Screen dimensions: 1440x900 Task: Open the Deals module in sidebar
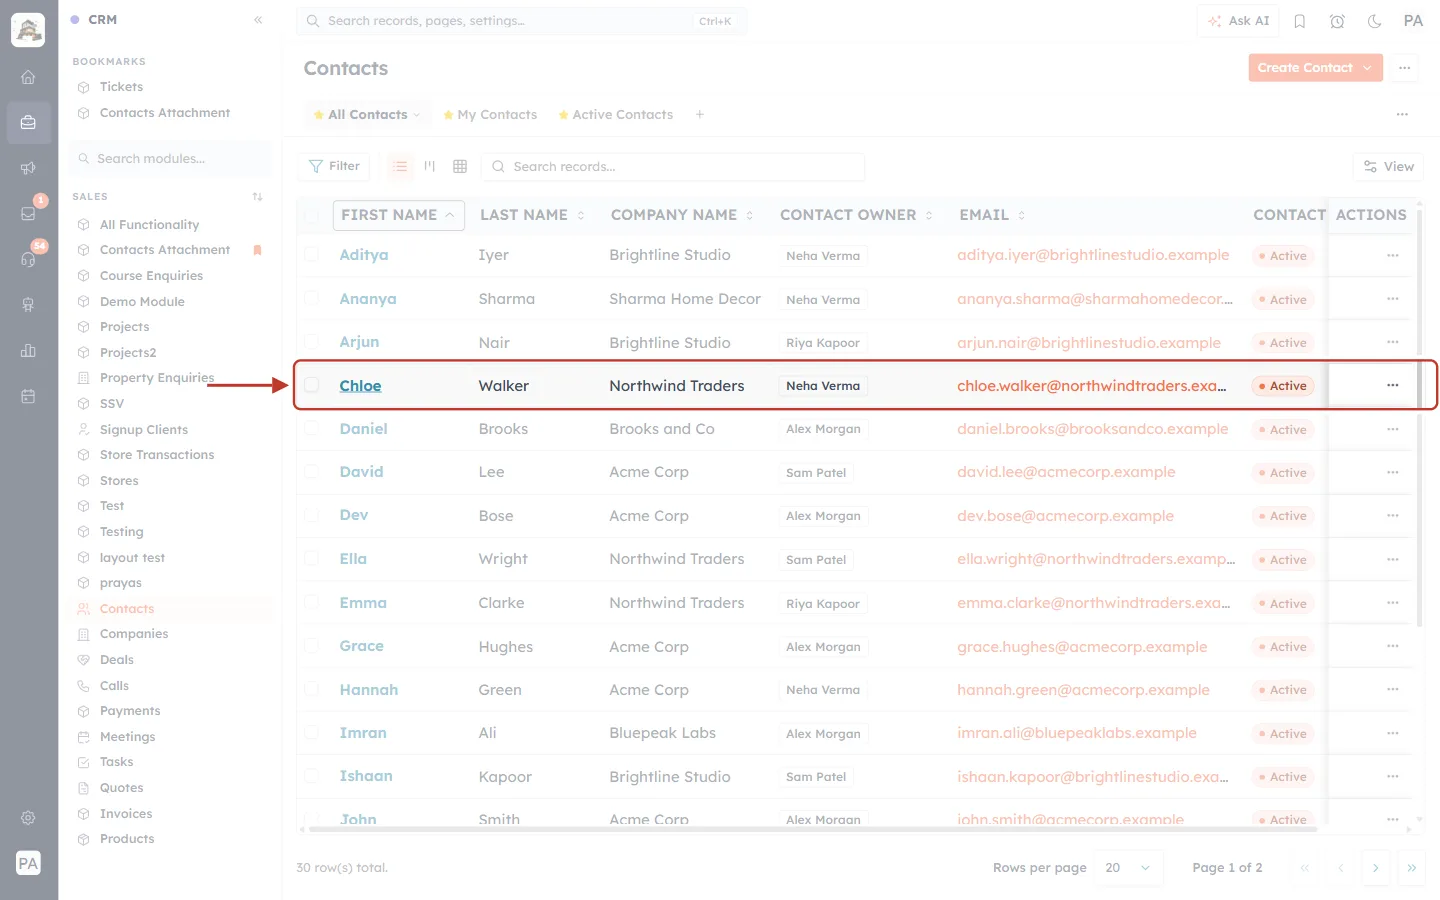(117, 660)
